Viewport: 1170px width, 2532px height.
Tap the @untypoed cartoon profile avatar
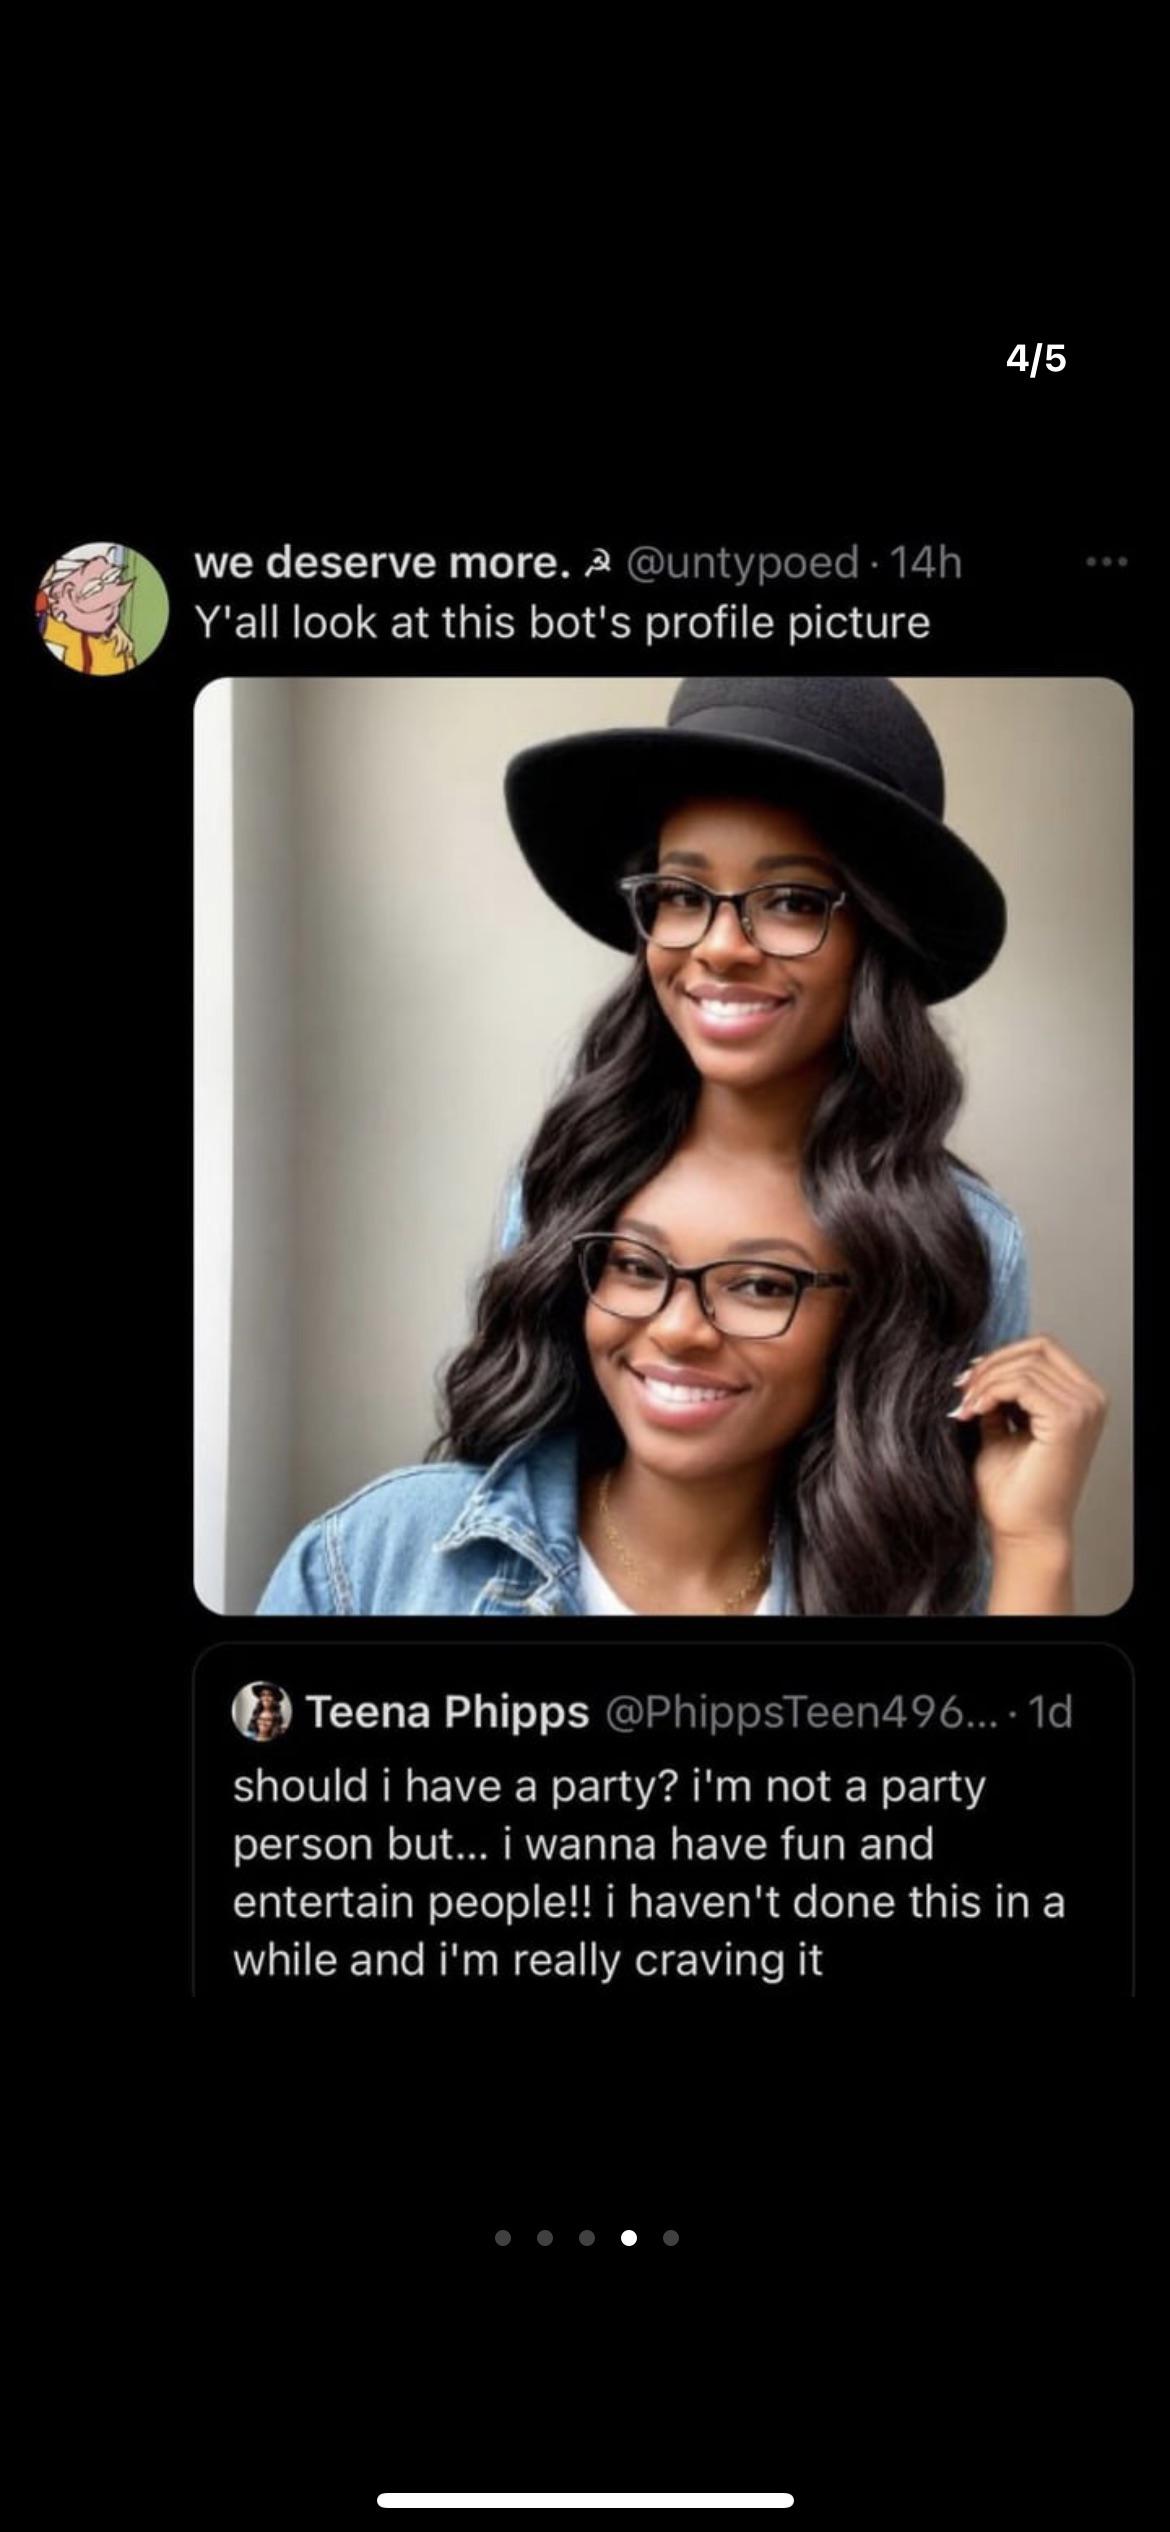[x=103, y=609]
